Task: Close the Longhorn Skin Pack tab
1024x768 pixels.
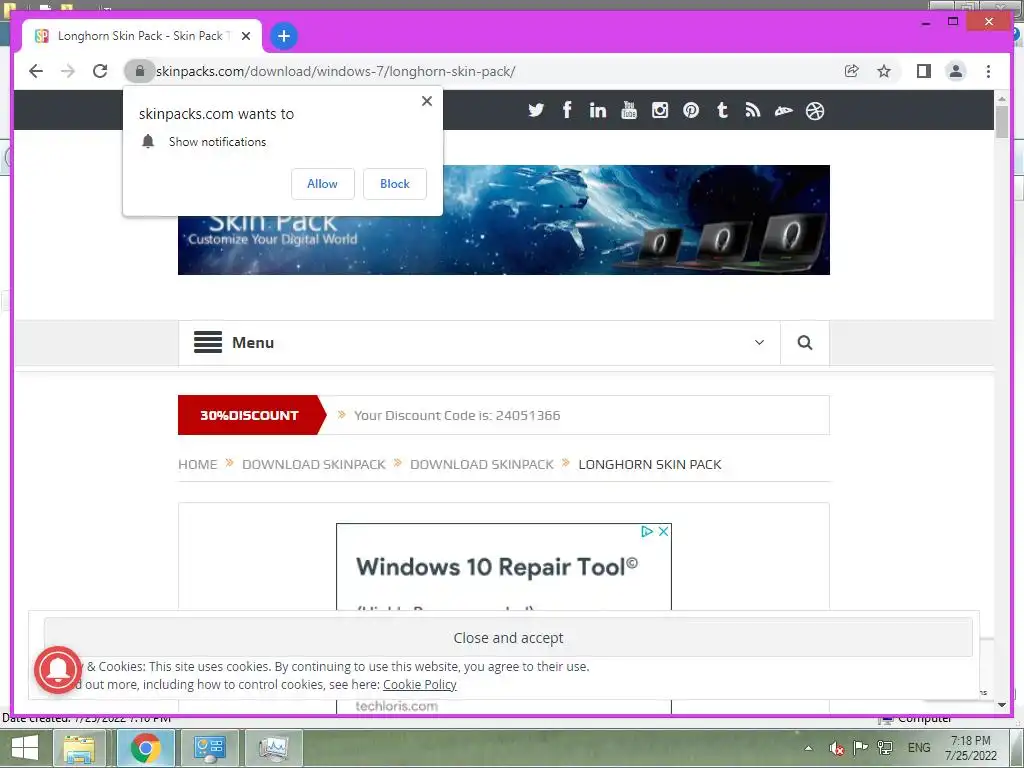Action: (x=246, y=36)
